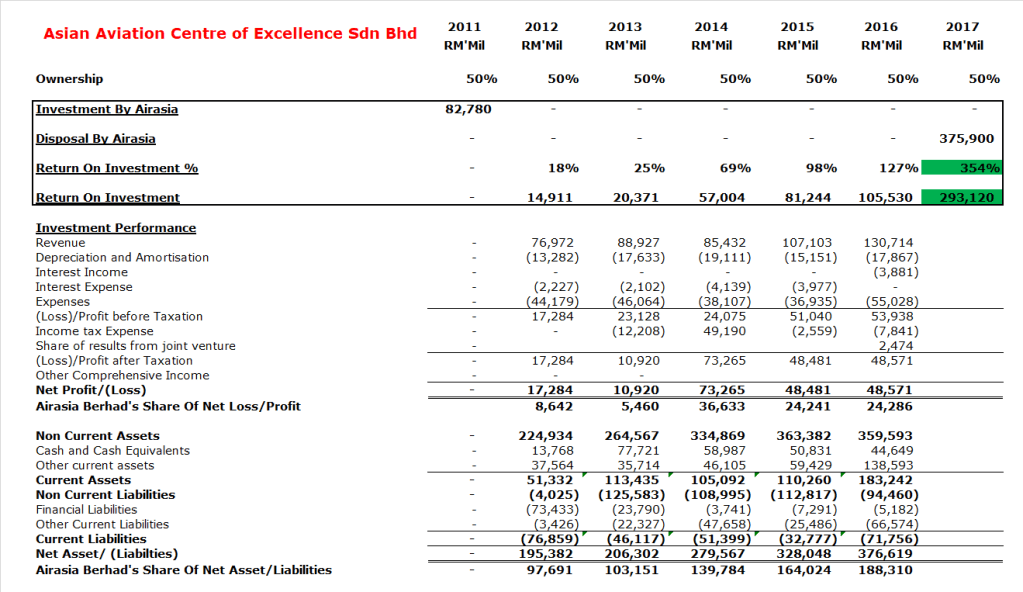
Task: Select the Investment Performance section heading
Action: click(116, 228)
